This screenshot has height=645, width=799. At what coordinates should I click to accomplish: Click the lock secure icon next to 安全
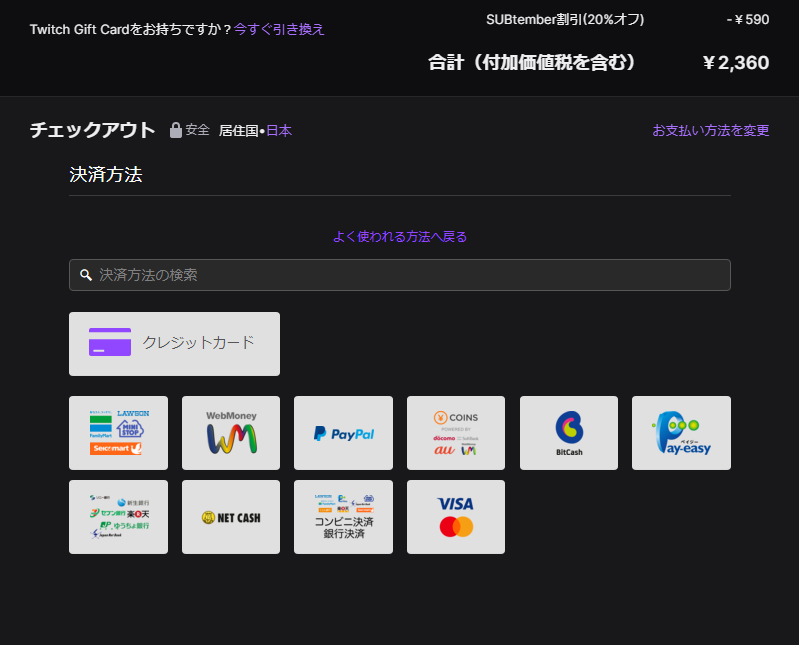[176, 130]
